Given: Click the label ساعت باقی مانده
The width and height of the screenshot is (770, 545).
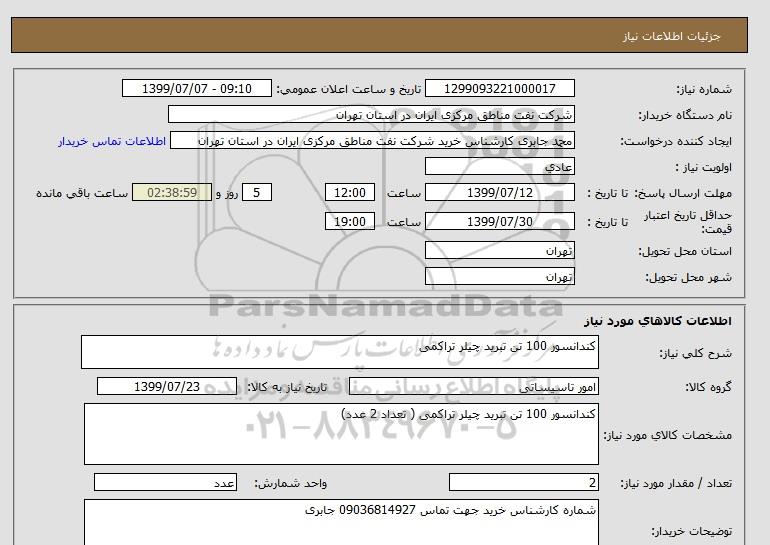Looking at the screenshot, I should (x=82, y=193).
